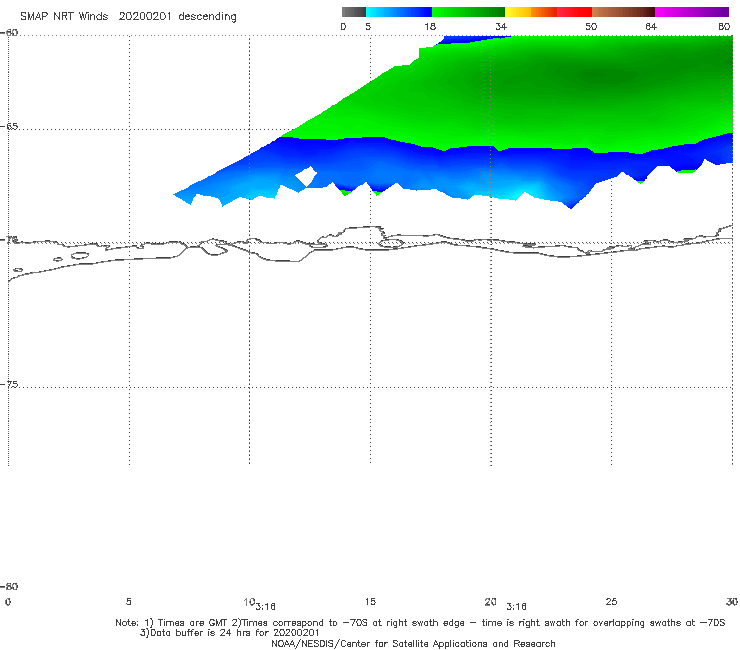Click the colorbar tick label '64'
Screen dimensions: 740x650
coord(651,26)
